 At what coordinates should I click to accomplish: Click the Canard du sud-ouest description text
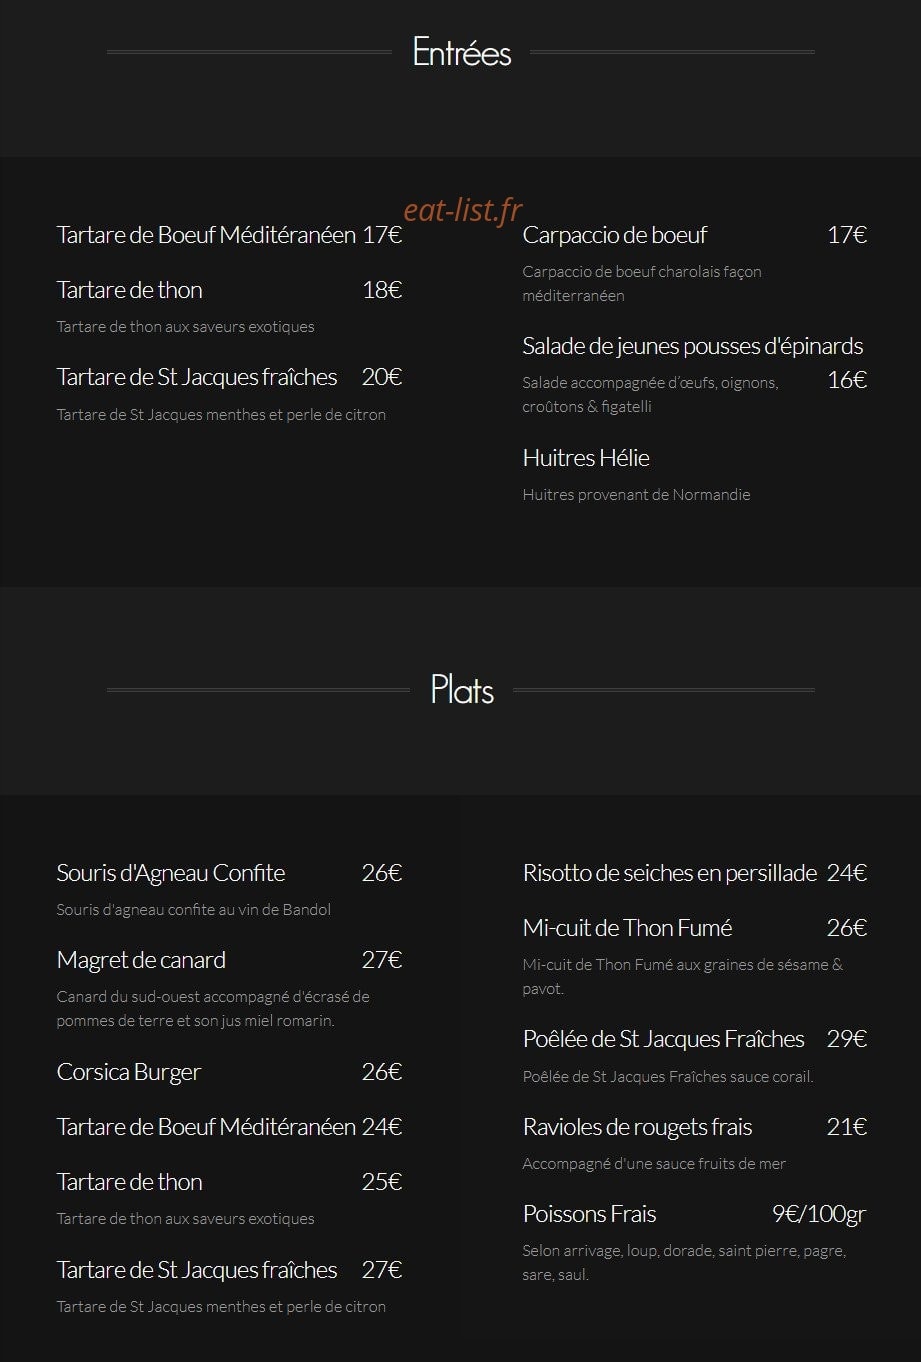(x=213, y=1009)
